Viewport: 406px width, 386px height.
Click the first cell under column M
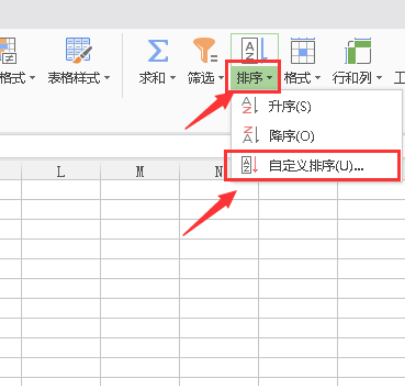point(140,190)
